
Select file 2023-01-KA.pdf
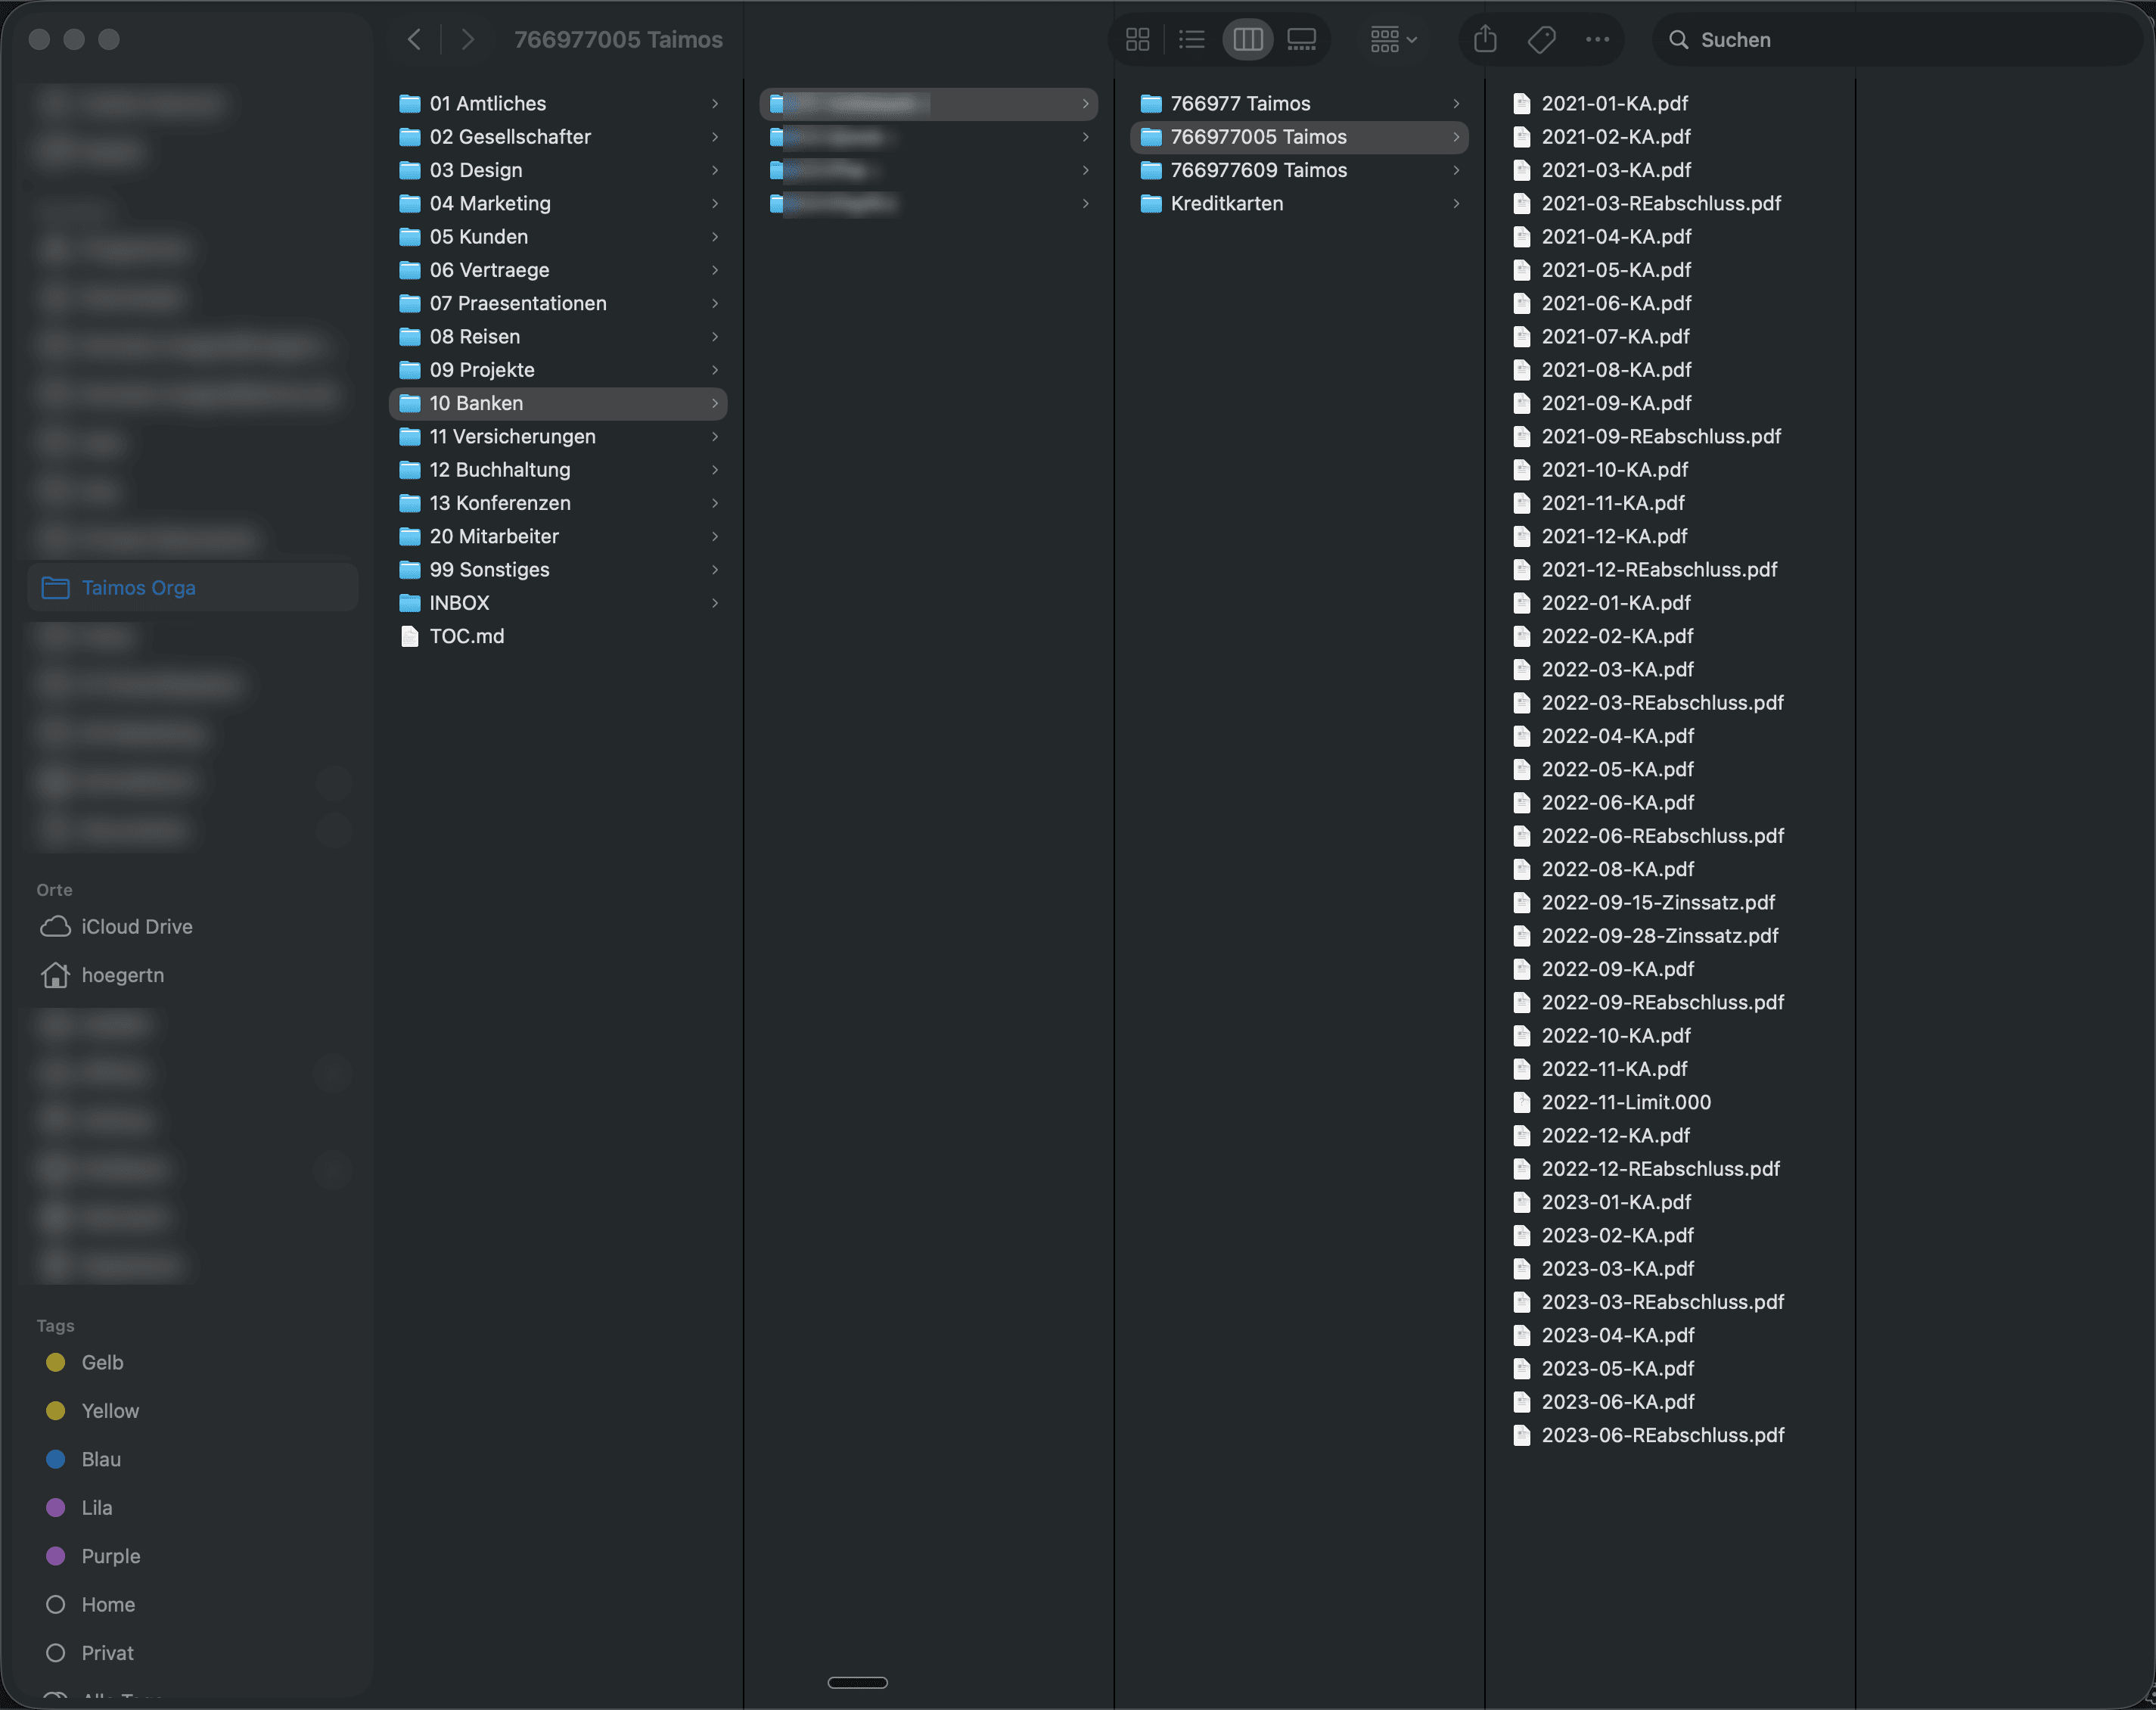point(1670,1202)
